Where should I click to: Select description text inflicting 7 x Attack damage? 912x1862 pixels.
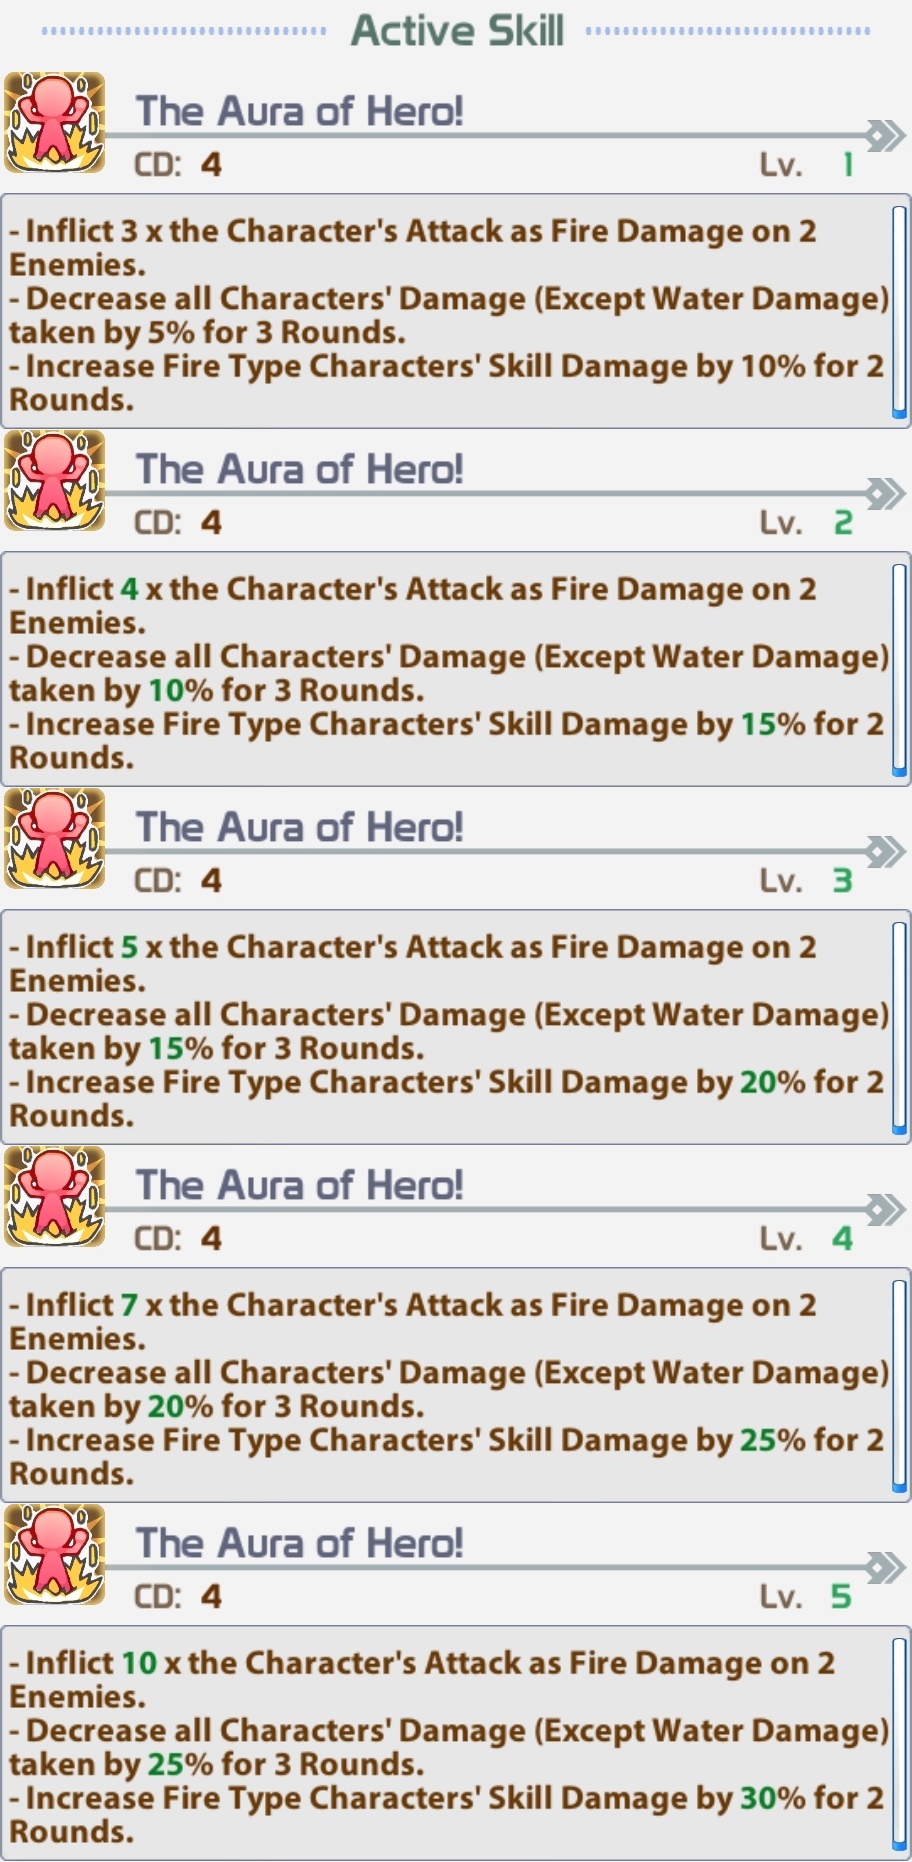coord(413,1321)
